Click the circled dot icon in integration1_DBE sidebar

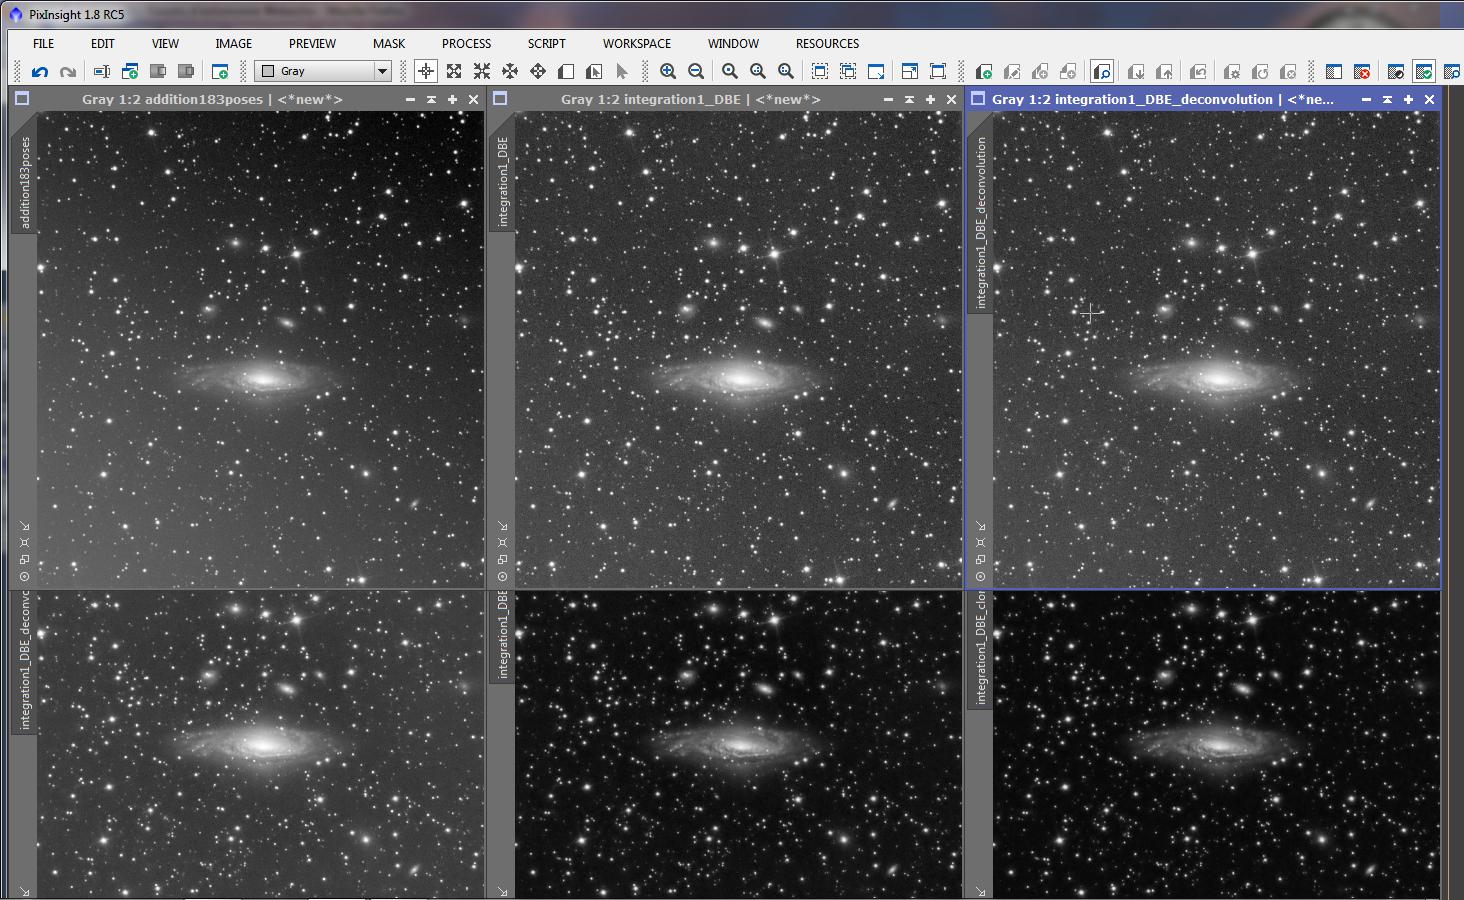pyautogui.click(x=503, y=576)
